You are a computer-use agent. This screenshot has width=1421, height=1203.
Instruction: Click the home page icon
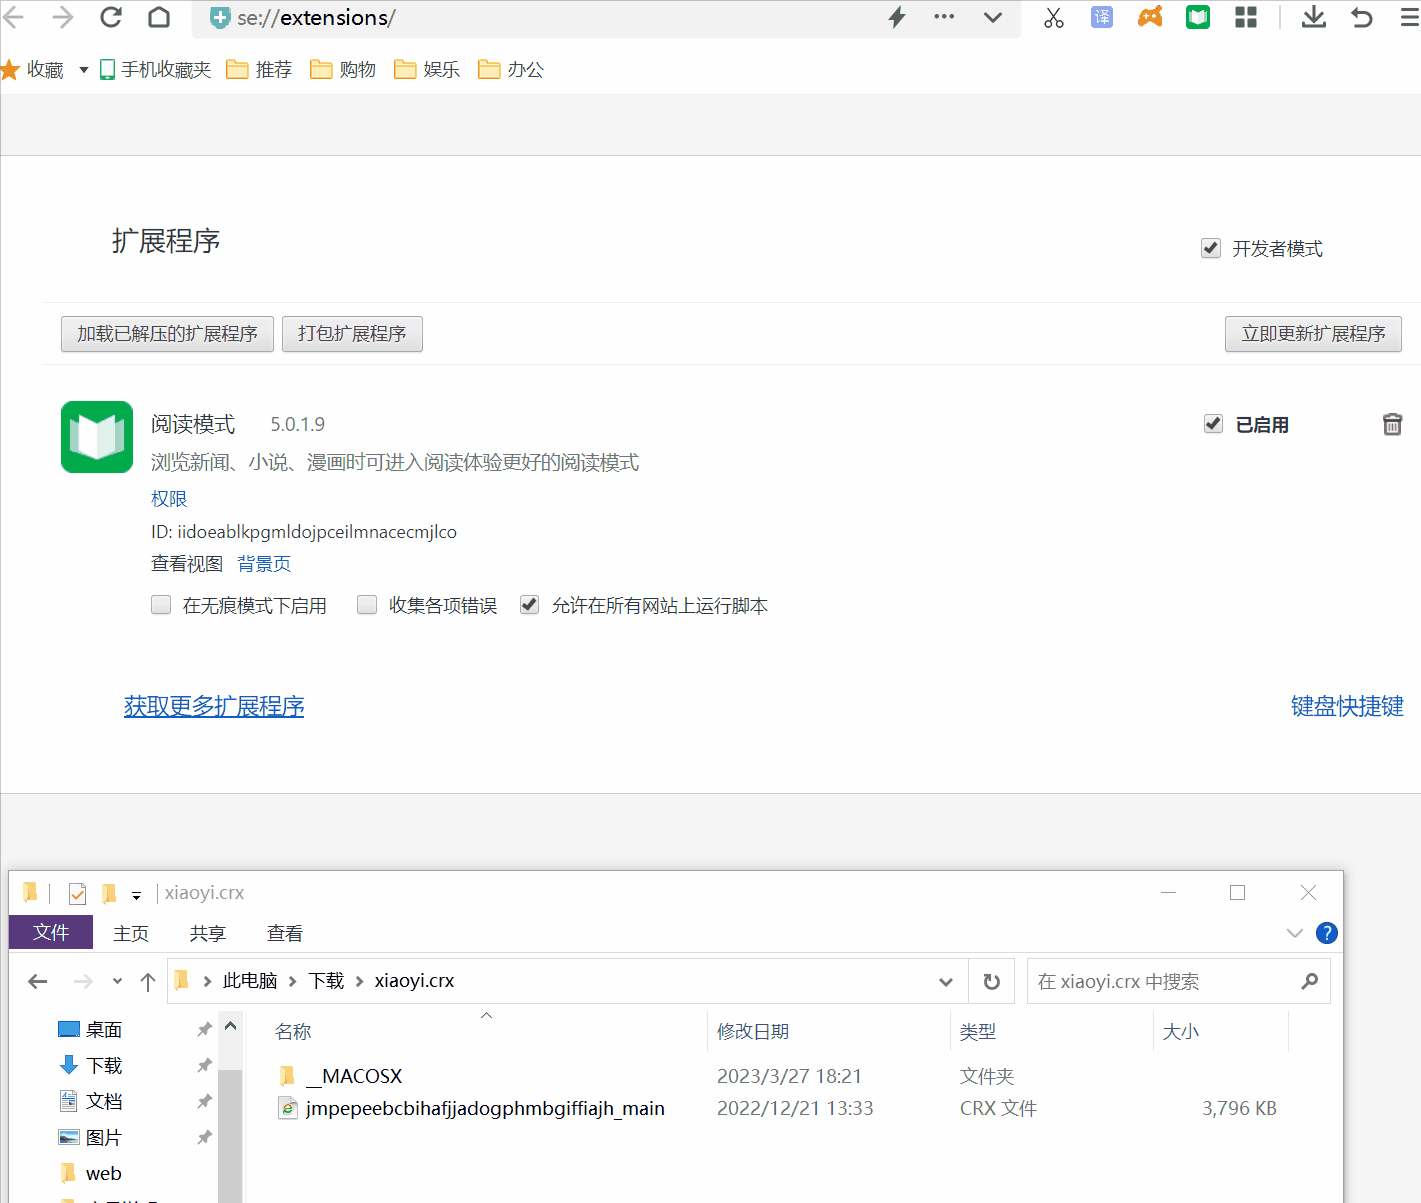tap(159, 18)
